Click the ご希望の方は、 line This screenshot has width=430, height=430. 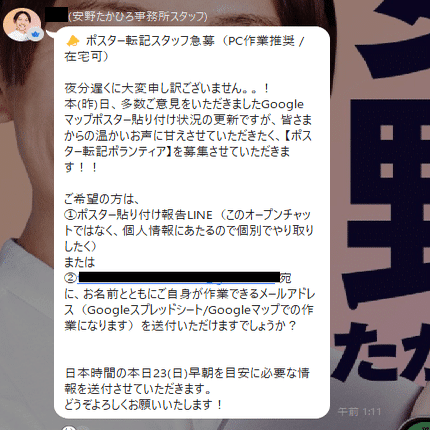coord(102,199)
